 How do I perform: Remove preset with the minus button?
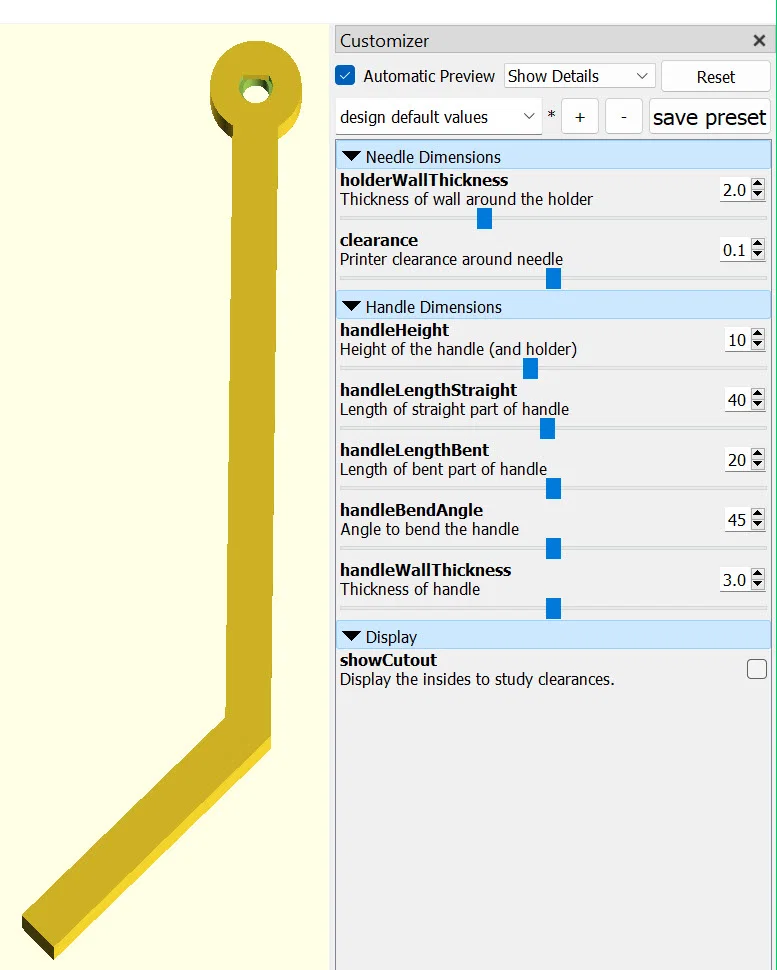(x=624, y=117)
